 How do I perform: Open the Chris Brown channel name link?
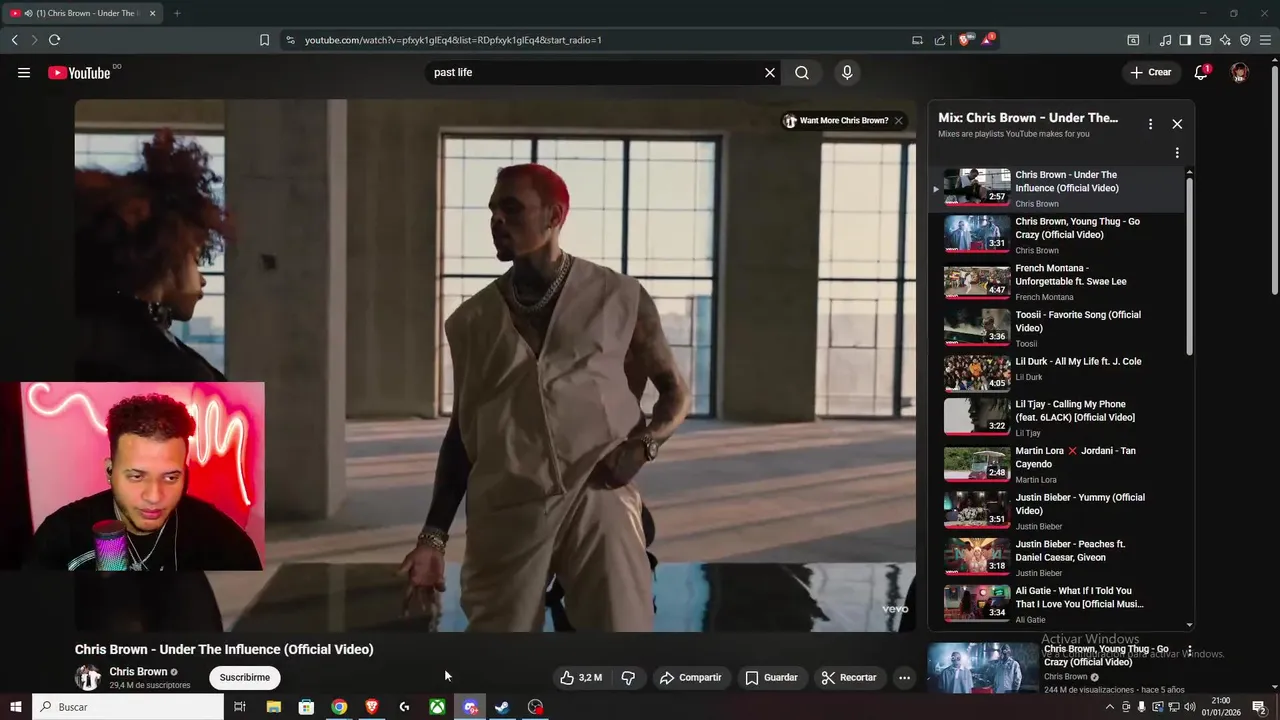pyautogui.click(x=138, y=671)
